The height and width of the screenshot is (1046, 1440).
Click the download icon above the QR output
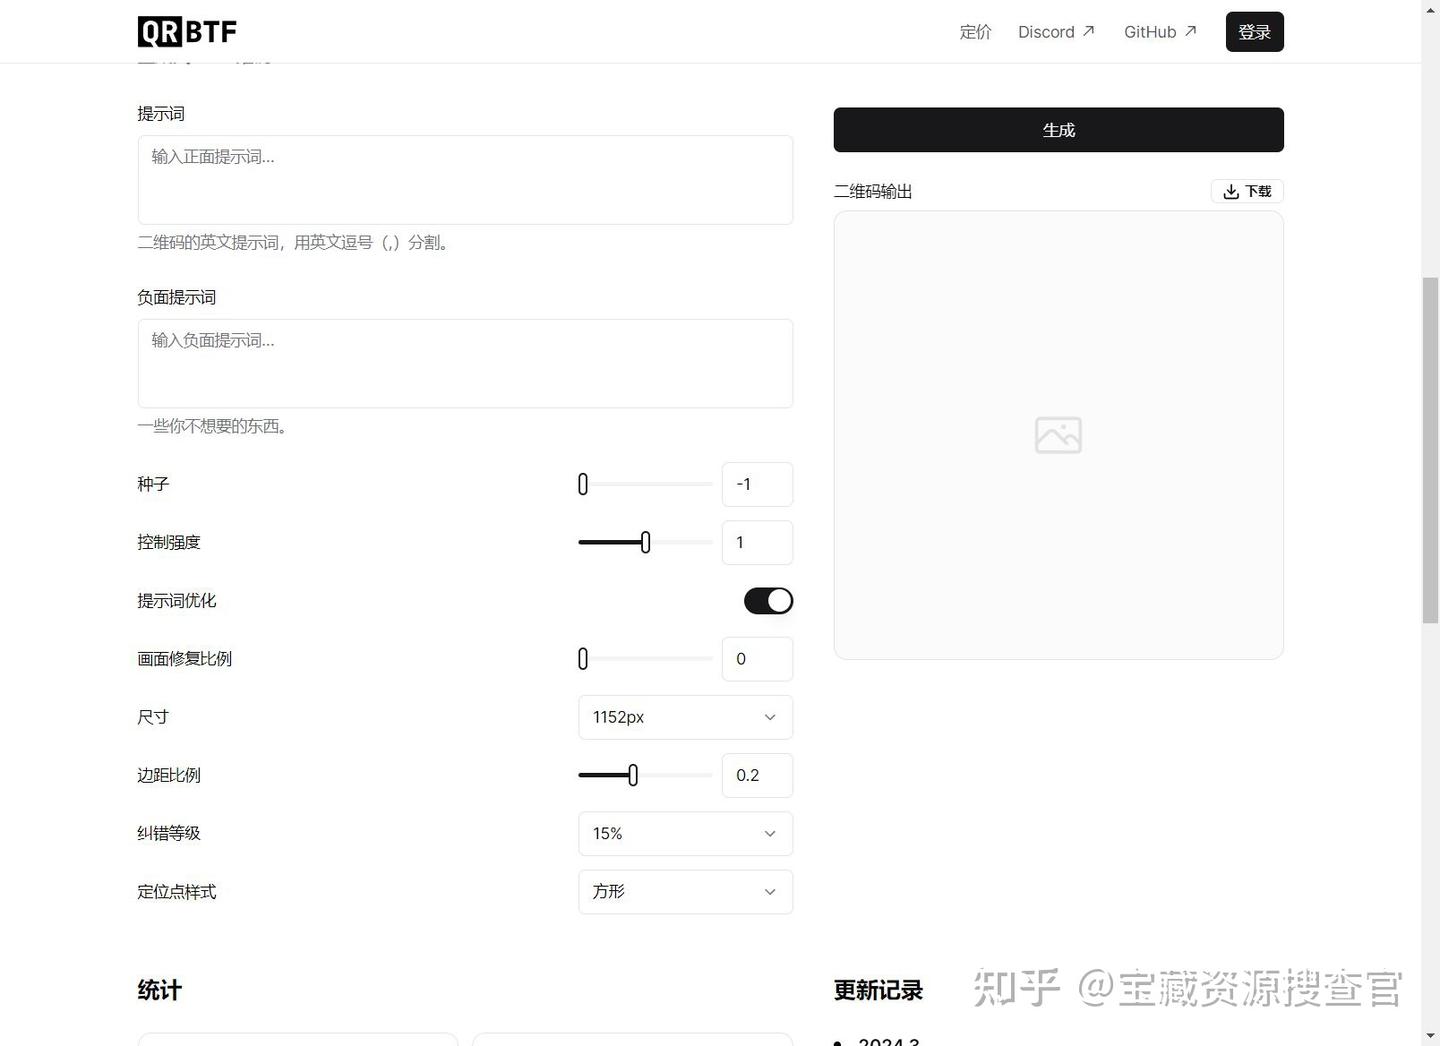pos(1231,191)
